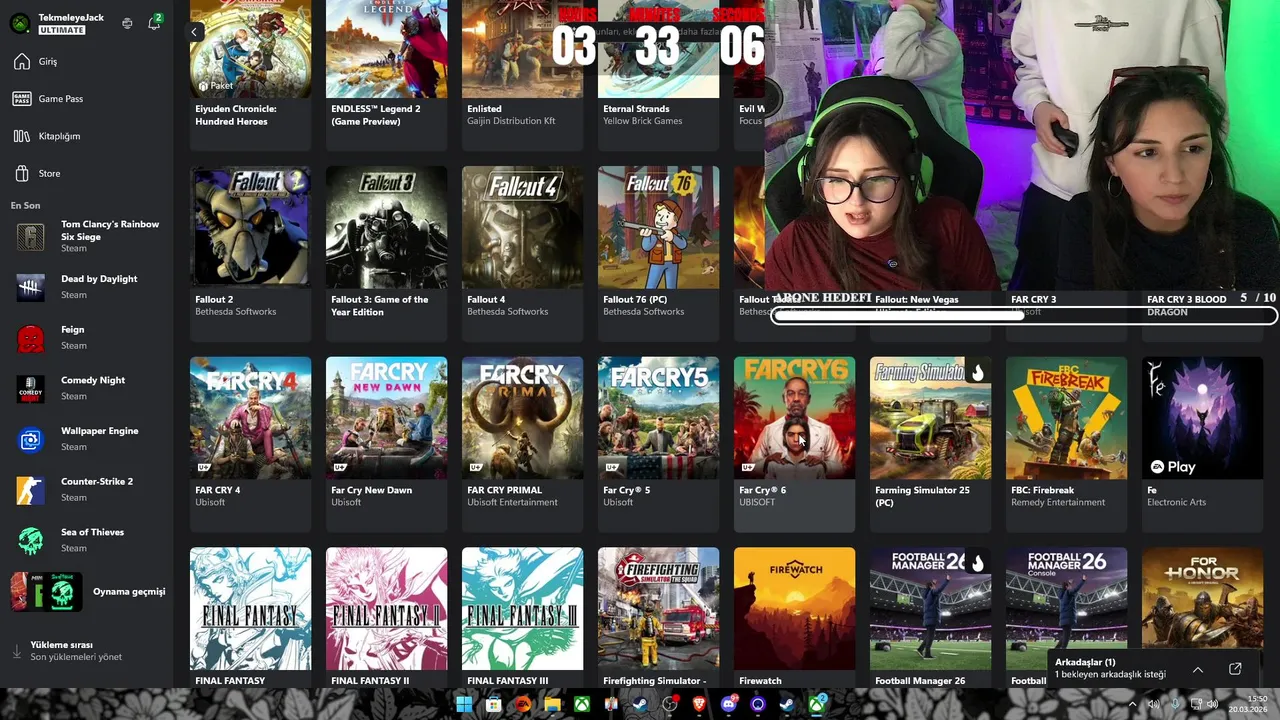Open the Arkadaşlar pending friend request notice
This screenshot has width=1280, height=720.
(x=1110, y=674)
